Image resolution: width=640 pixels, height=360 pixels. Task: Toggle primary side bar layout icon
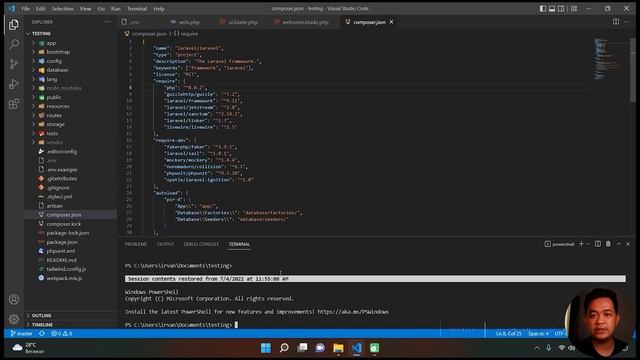(542, 9)
